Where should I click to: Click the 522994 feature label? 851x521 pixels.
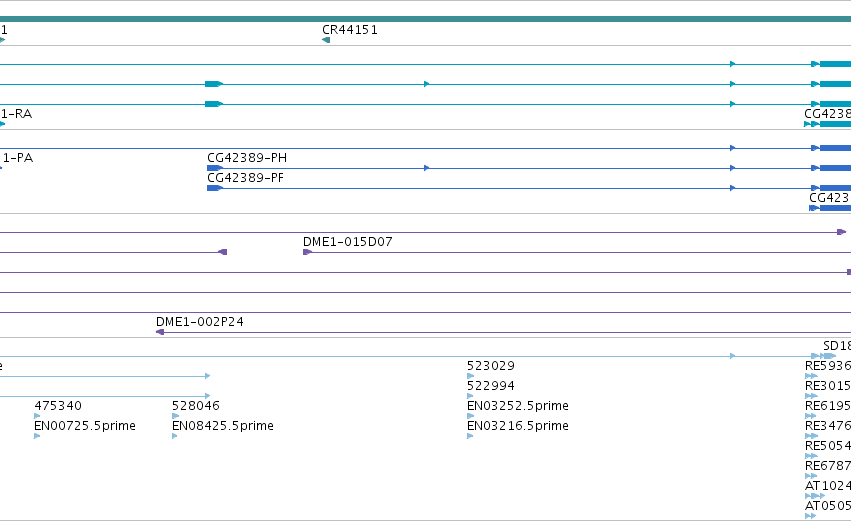click(x=491, y=386)
